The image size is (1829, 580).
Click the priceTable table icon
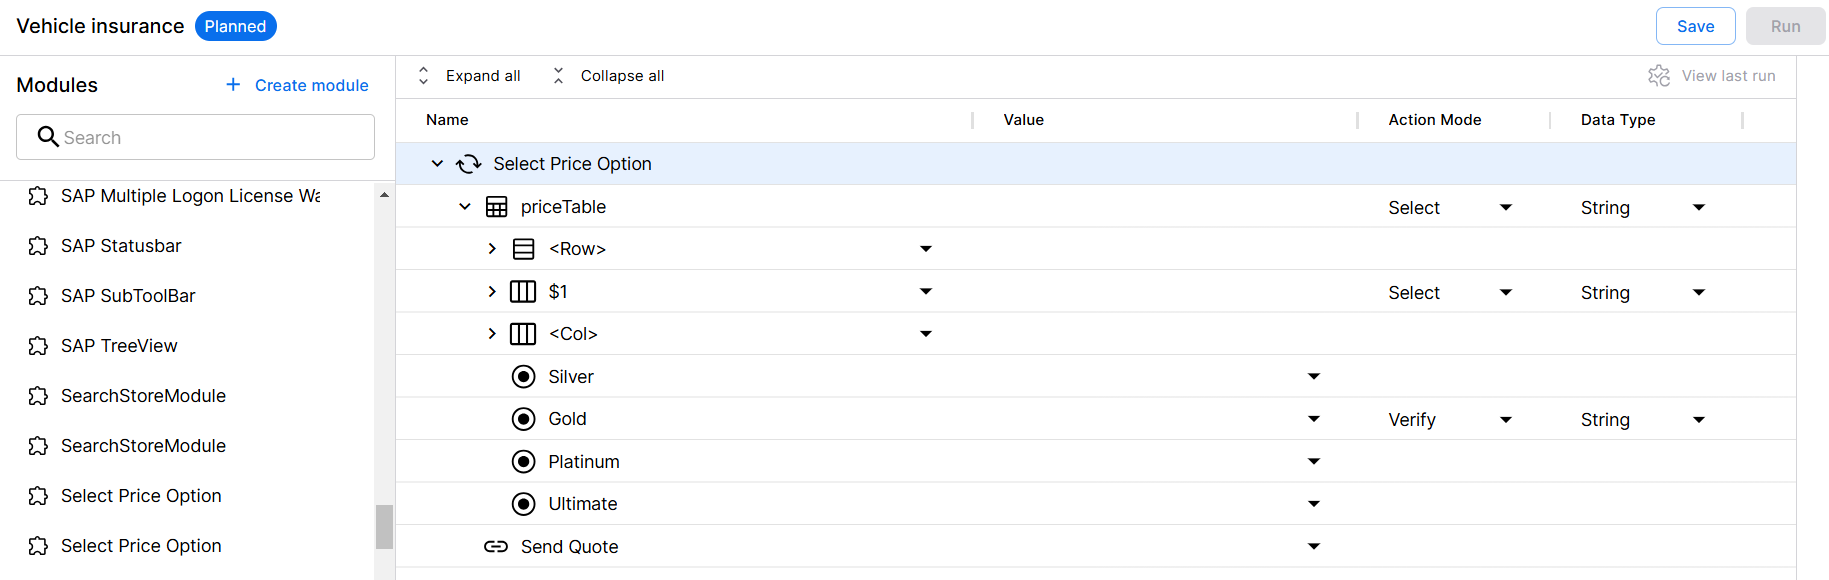[x=496, y=207]
